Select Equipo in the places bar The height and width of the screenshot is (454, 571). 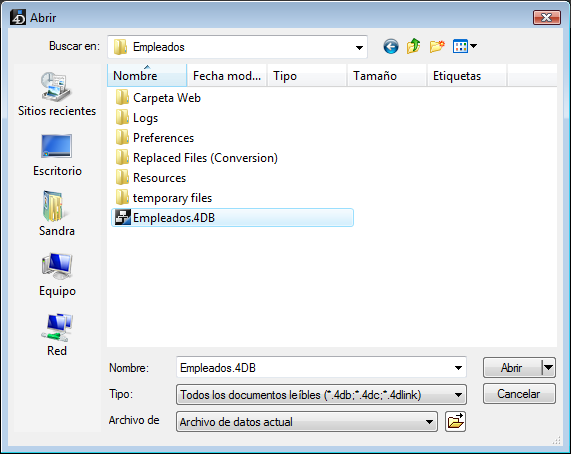[x=57, y=275]
